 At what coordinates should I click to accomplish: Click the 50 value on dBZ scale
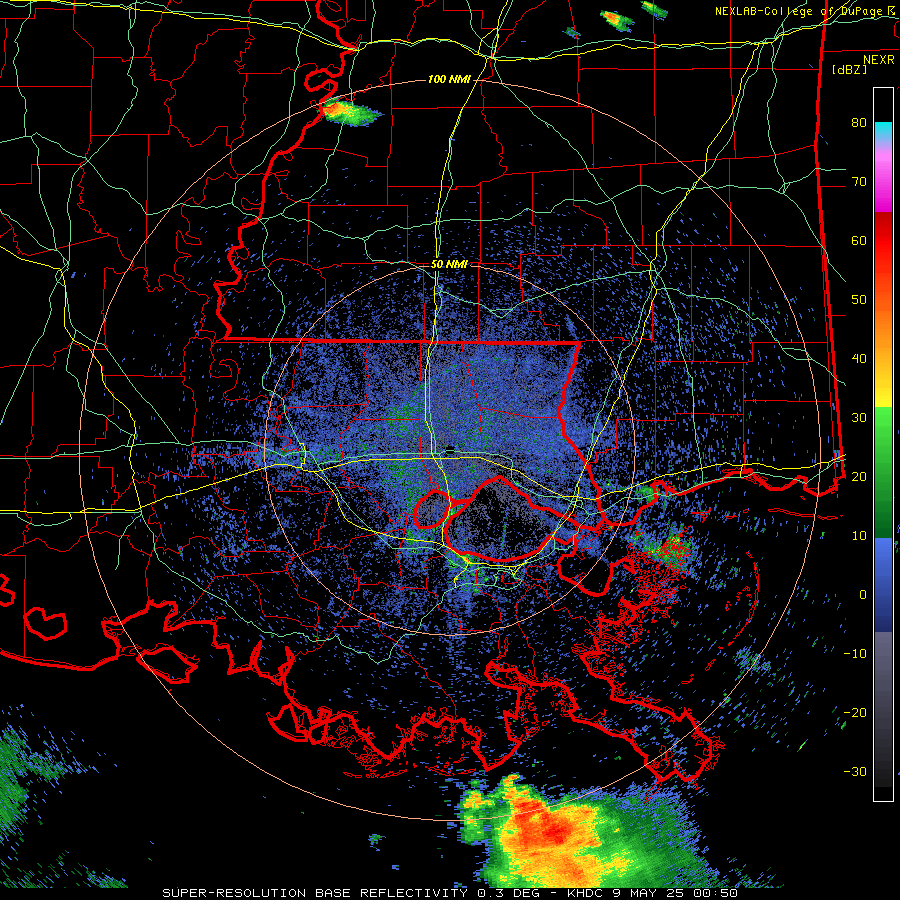pos(859,300)
